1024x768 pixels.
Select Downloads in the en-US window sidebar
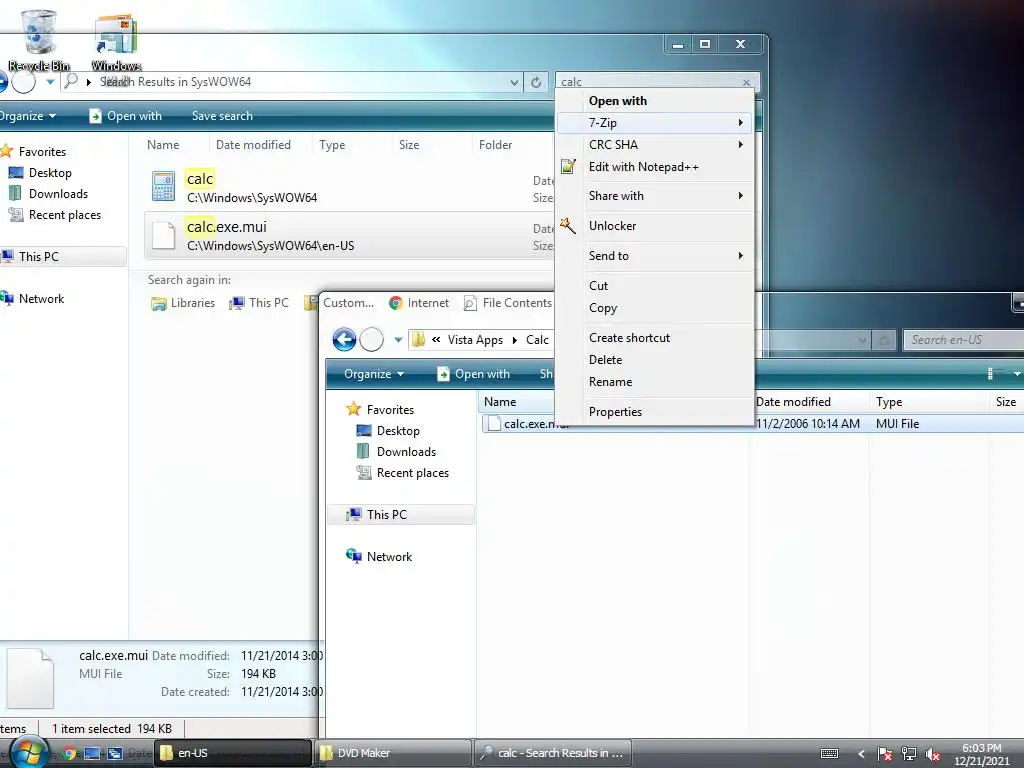(396, 452)
